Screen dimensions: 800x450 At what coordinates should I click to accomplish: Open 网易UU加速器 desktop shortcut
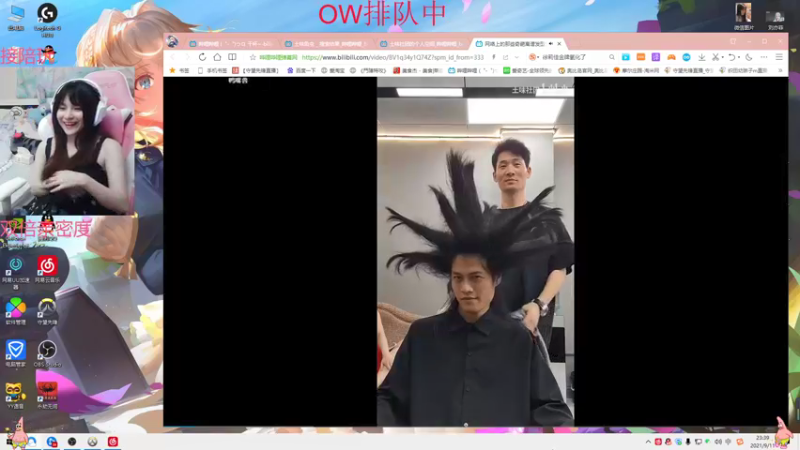tap(16, 273)
